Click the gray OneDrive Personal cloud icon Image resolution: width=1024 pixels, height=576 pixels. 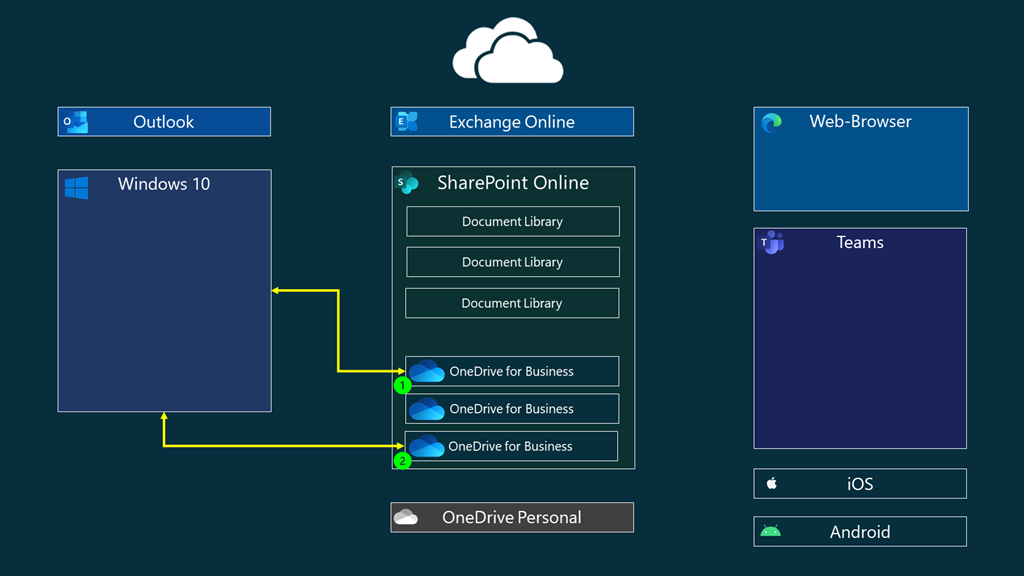point(406,517)
